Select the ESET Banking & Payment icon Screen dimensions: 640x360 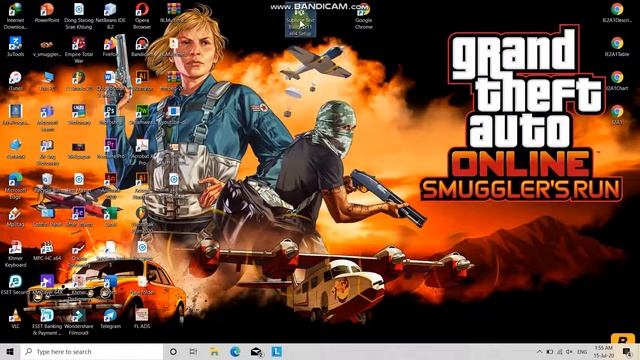[47, 322]
